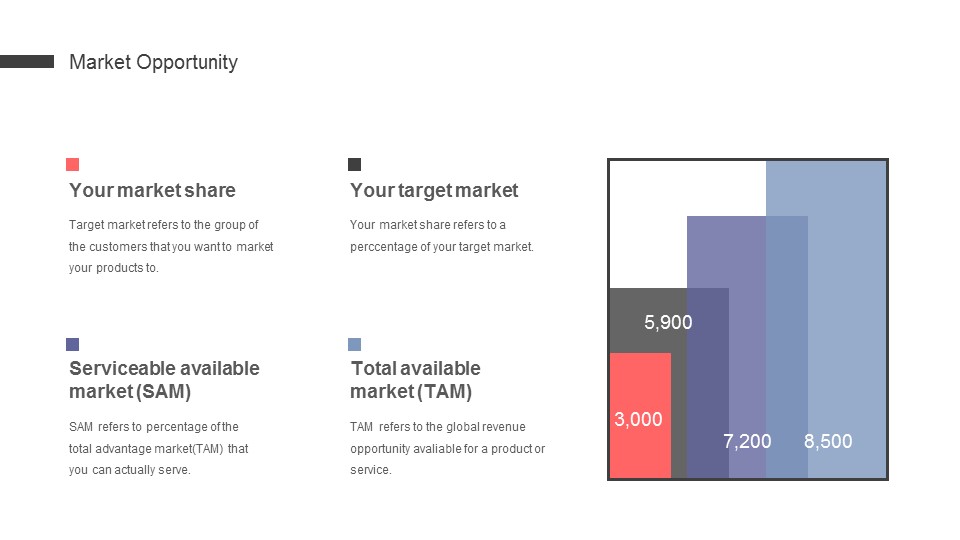Viewport: 960px width, 540px height.
Task: Click the Market Opportunity slide title
Action: point(153,62)
